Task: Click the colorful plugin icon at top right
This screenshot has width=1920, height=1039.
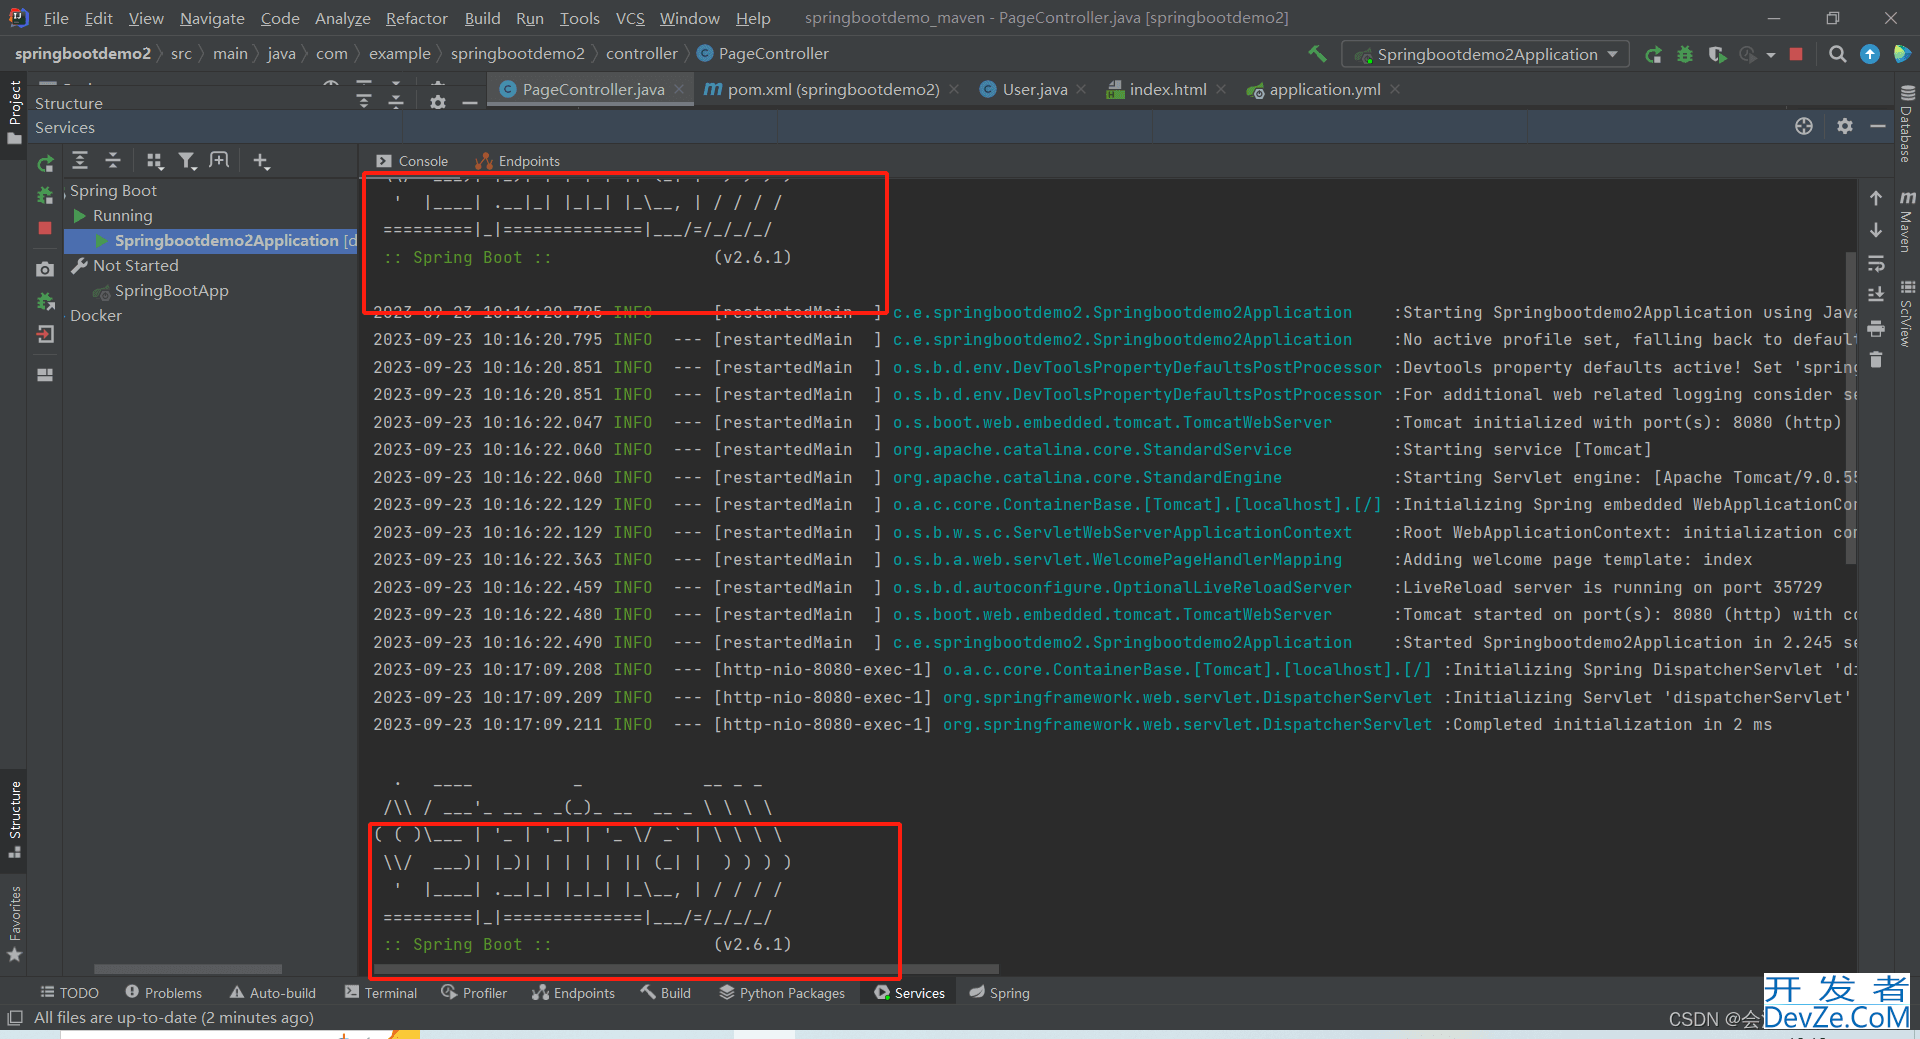Action: (1901, 54)
